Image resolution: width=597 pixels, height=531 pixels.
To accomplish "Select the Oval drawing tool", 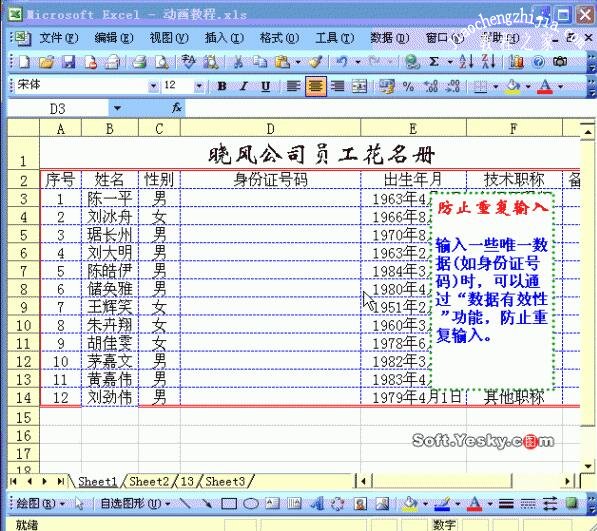I will point(251,504).
